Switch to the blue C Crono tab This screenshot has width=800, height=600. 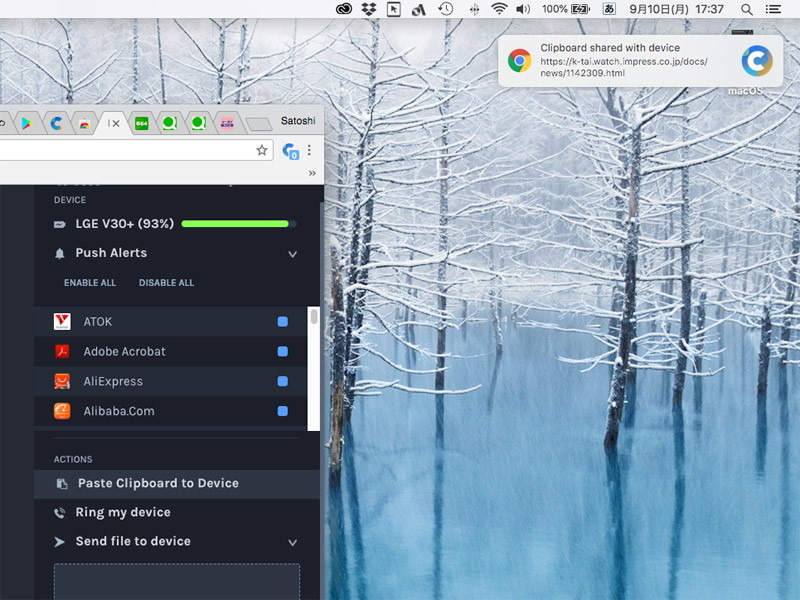pyautogui.click(x=56, y=123)
